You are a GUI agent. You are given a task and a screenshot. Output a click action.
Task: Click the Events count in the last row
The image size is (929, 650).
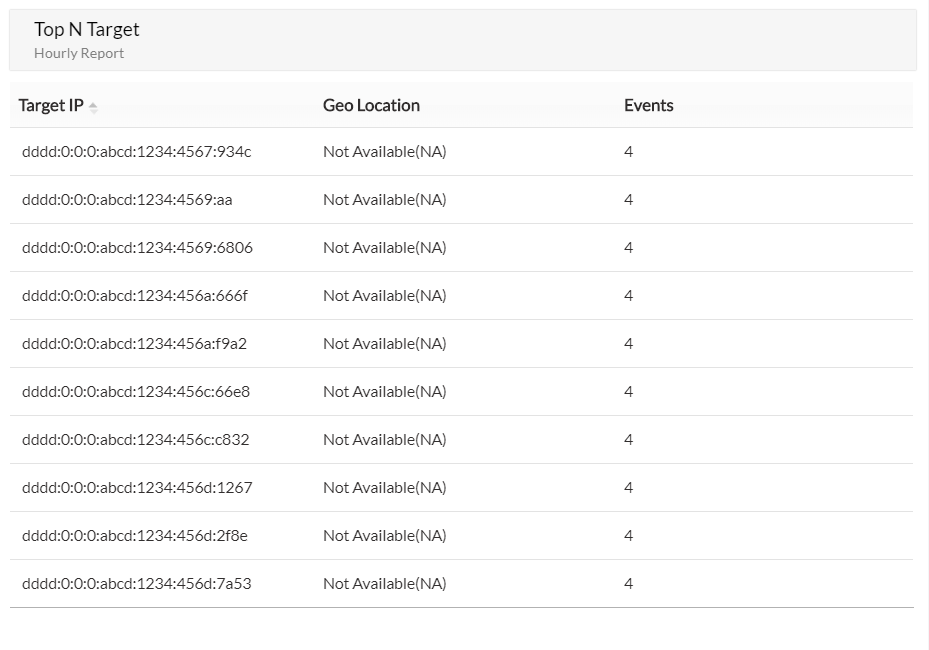click(628, 584)
